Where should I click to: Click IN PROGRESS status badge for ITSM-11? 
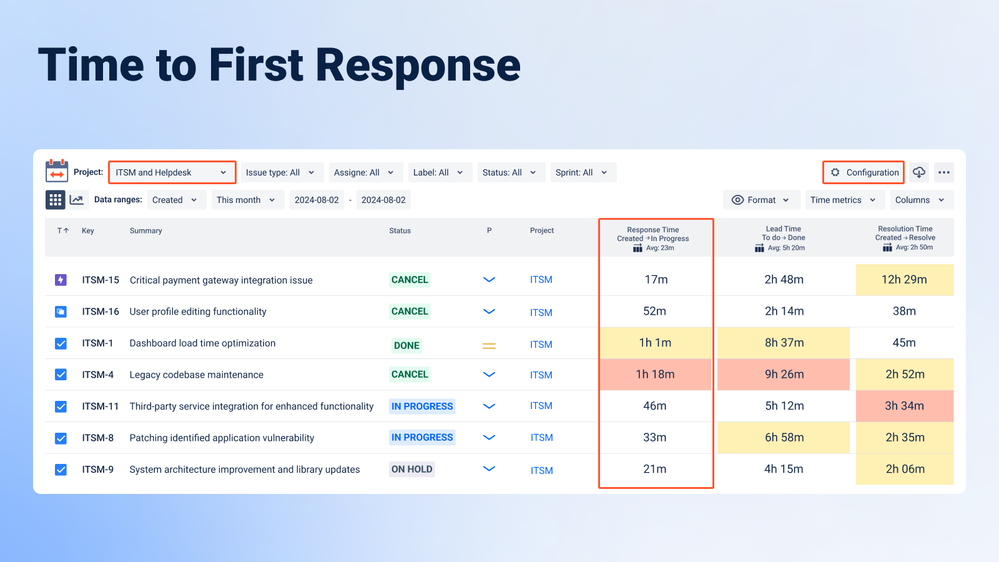coord(422,406)
